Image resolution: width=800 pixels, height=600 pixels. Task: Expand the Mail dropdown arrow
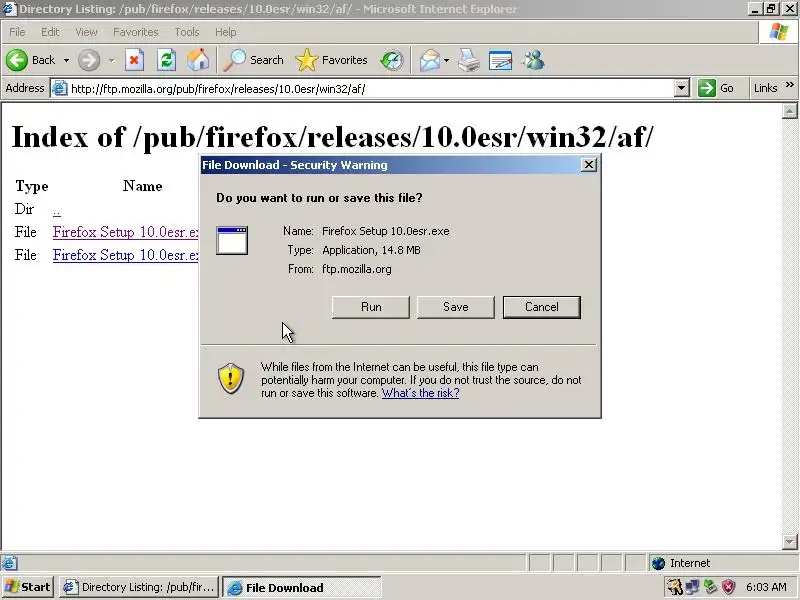click(446, 60)
